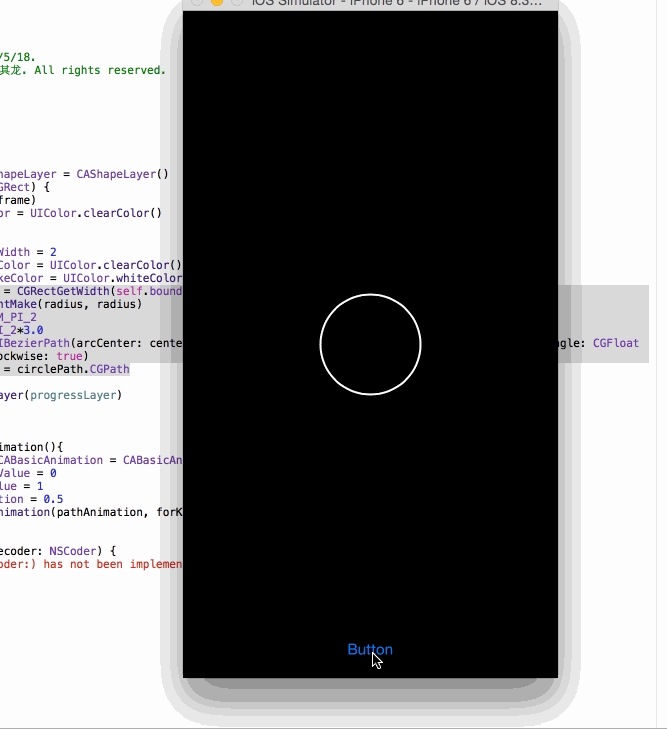Click the "GRect) {" line in the editor
Image resolution: width=667 pixels, height=729 pixels.
point(25,187)
